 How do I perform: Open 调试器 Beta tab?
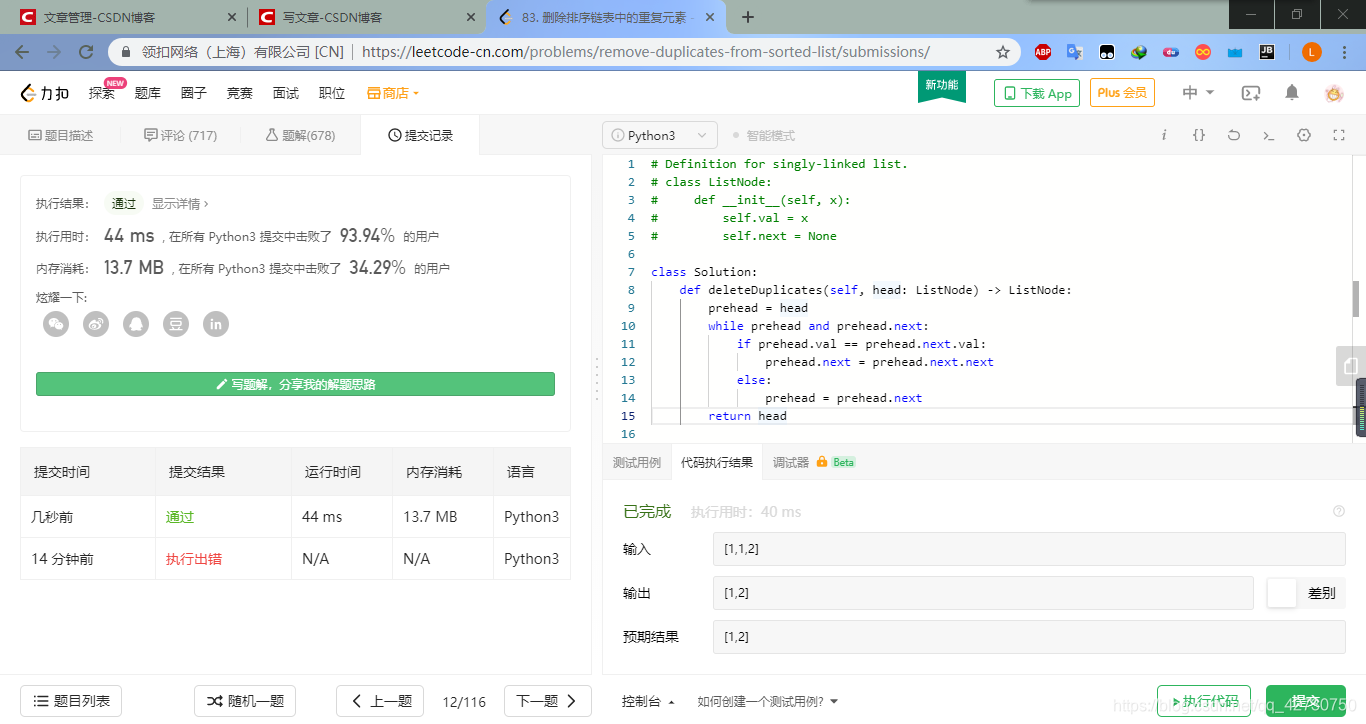[814, 462]
